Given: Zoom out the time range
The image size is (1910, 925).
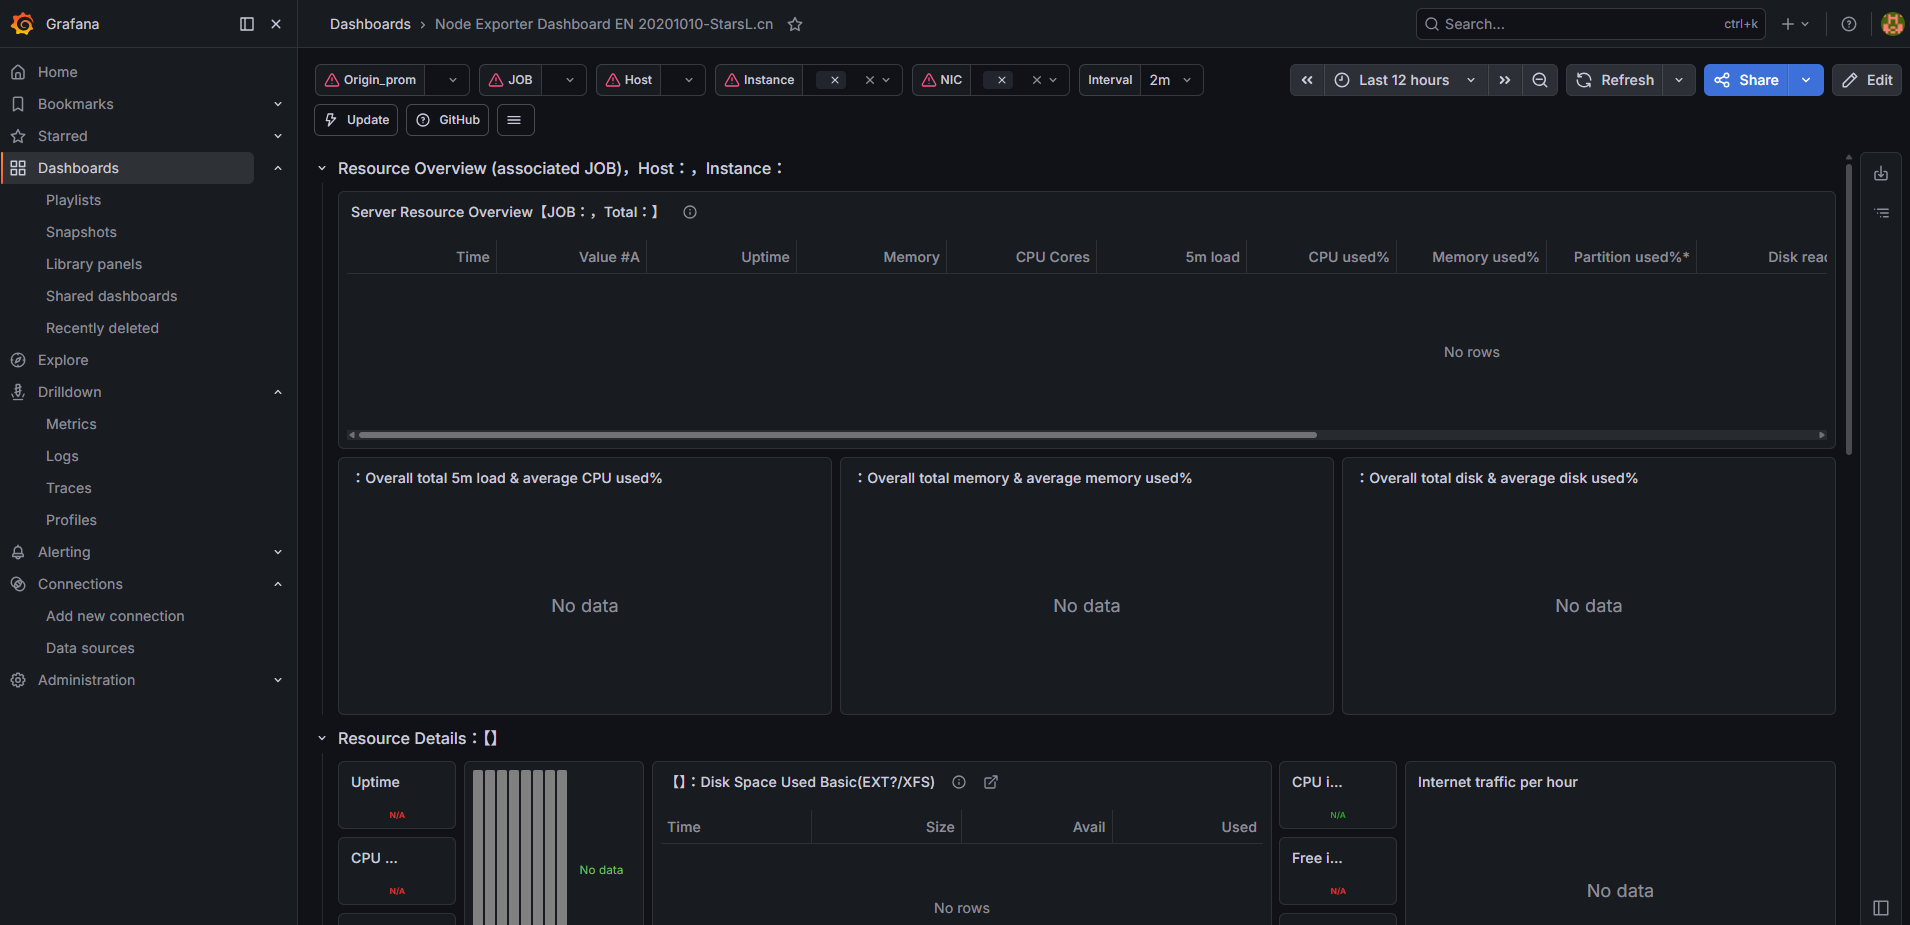Looking at the screenshot, I should [x=1540, y=80].
